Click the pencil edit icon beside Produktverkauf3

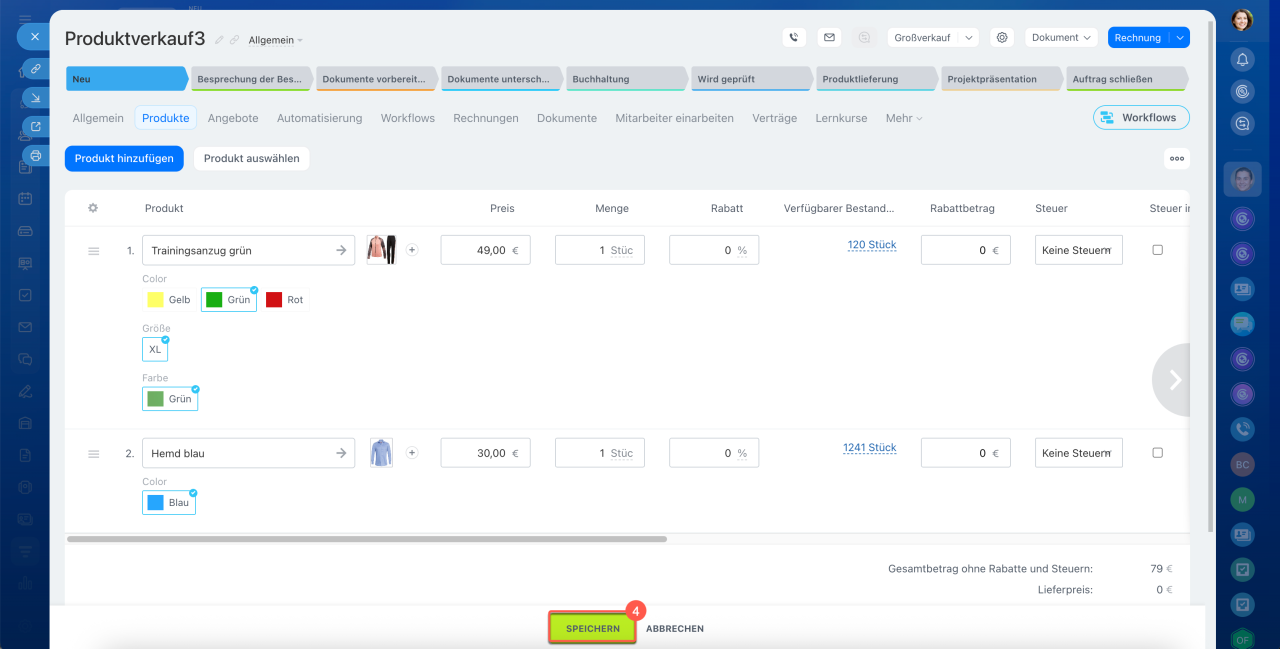coord(219,40)
